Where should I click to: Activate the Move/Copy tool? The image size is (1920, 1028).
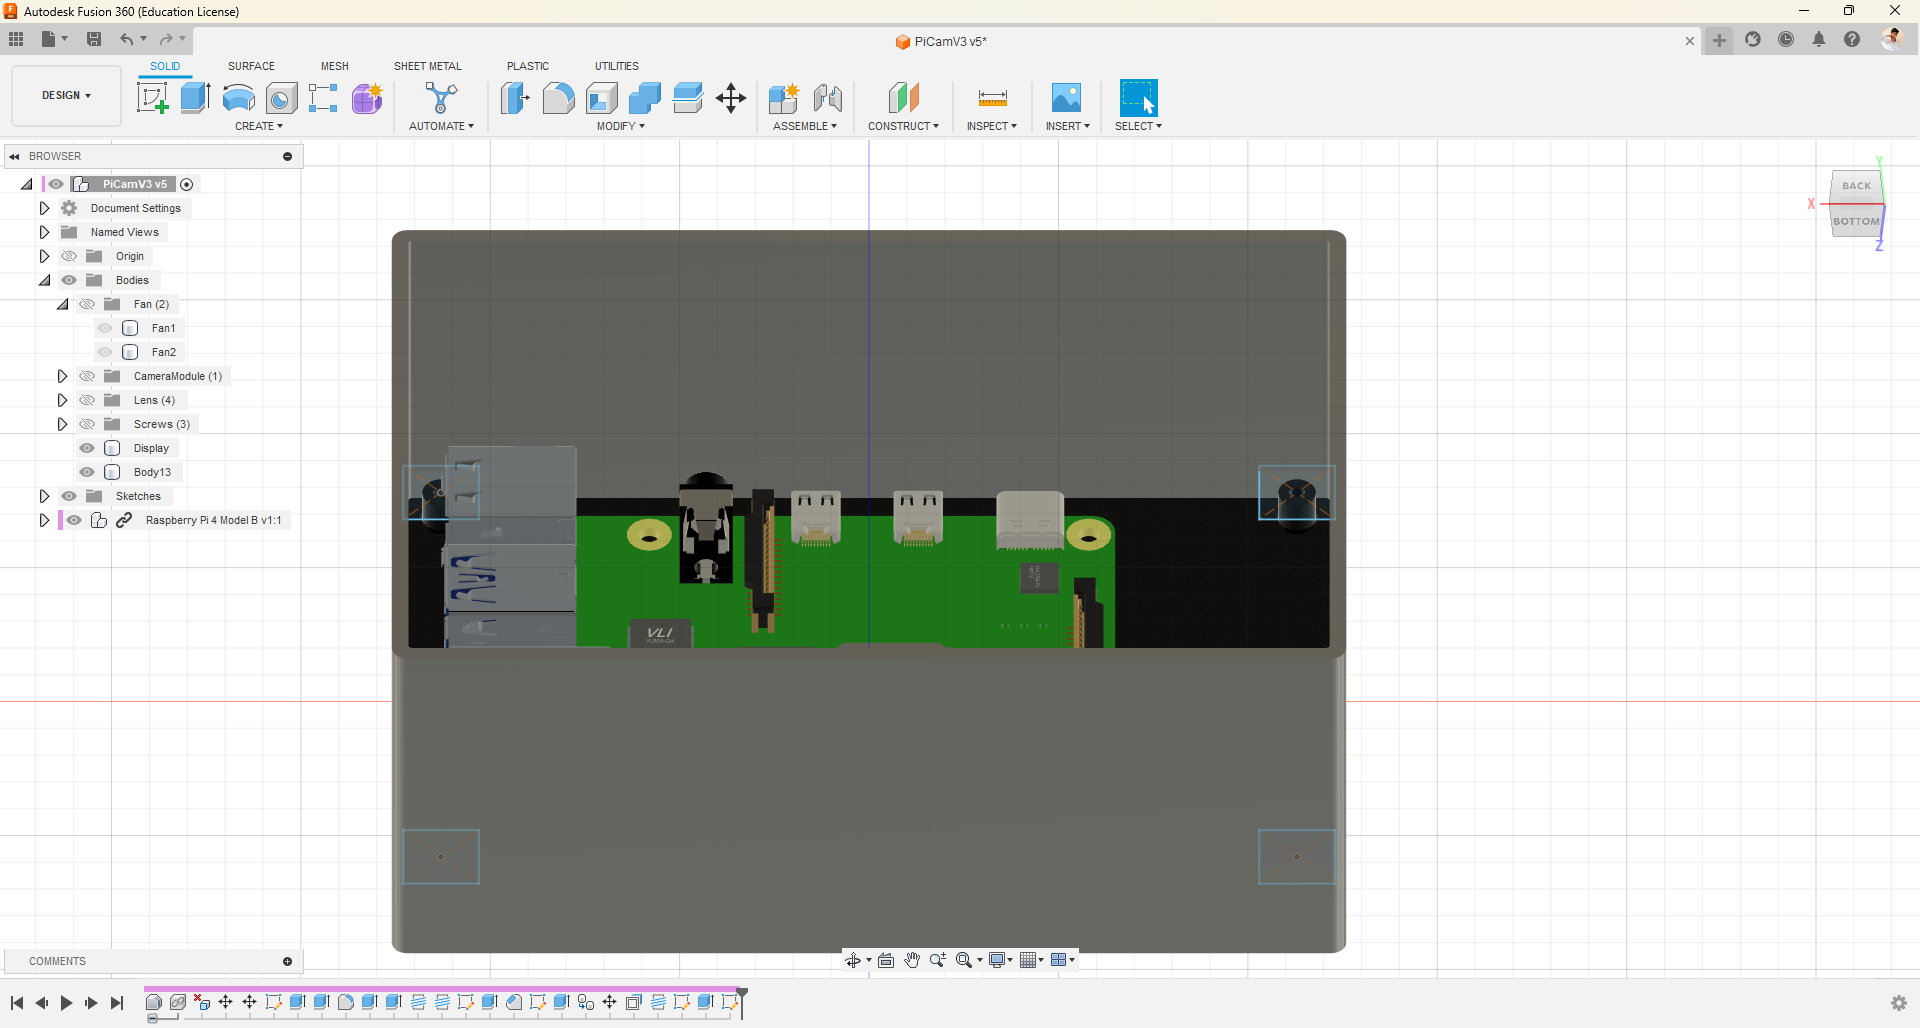pos(731,98)
